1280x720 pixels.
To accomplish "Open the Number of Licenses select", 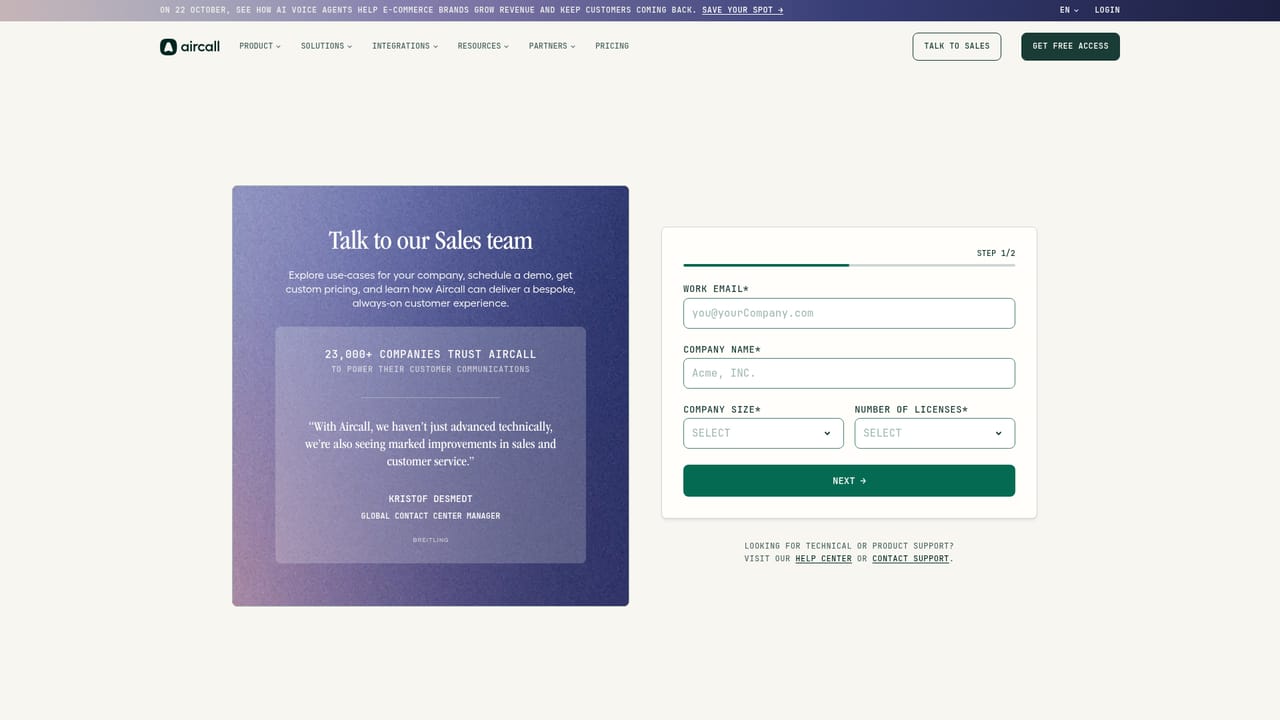I will pos(935,433).
